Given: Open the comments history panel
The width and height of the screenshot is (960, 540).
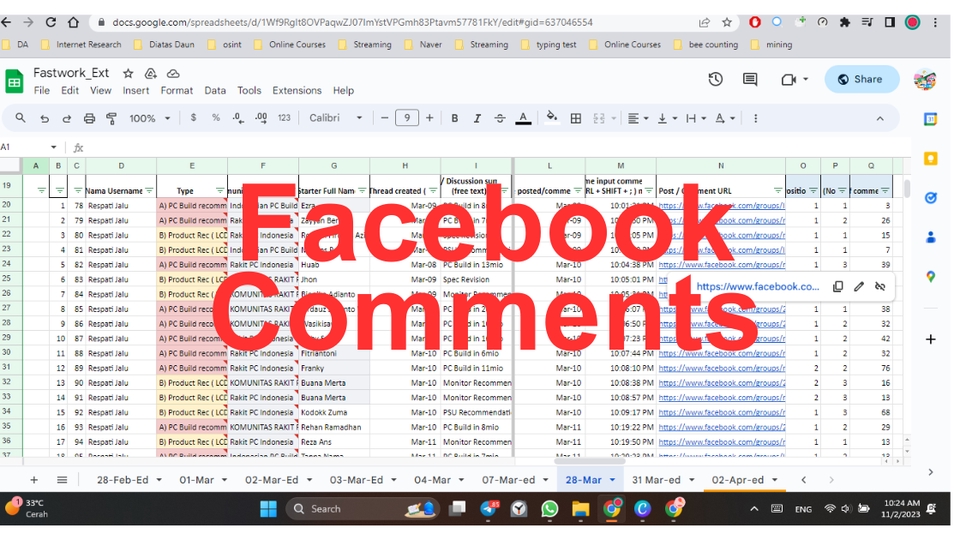Looking at the screenshot, I should [749, 79].
